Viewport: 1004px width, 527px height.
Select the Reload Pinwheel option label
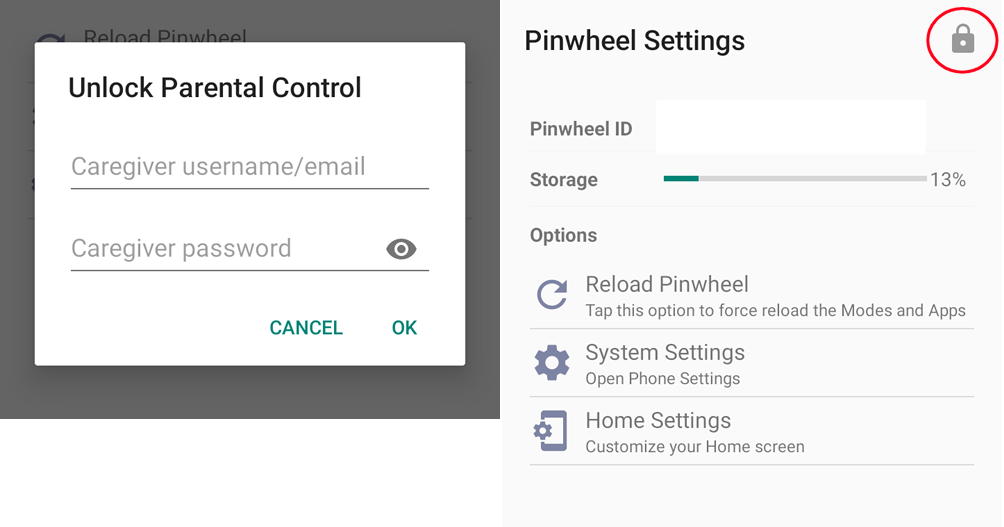pos(667,284)
